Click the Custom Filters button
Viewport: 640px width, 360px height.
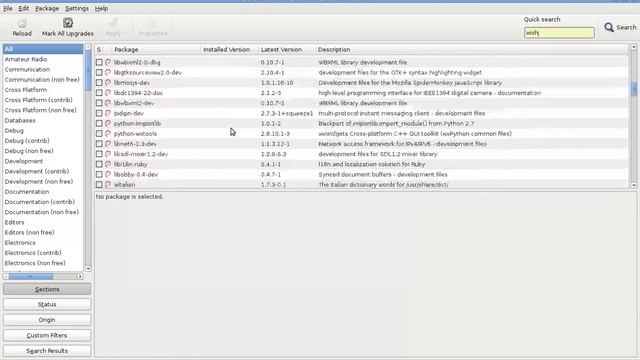(47, 336)
